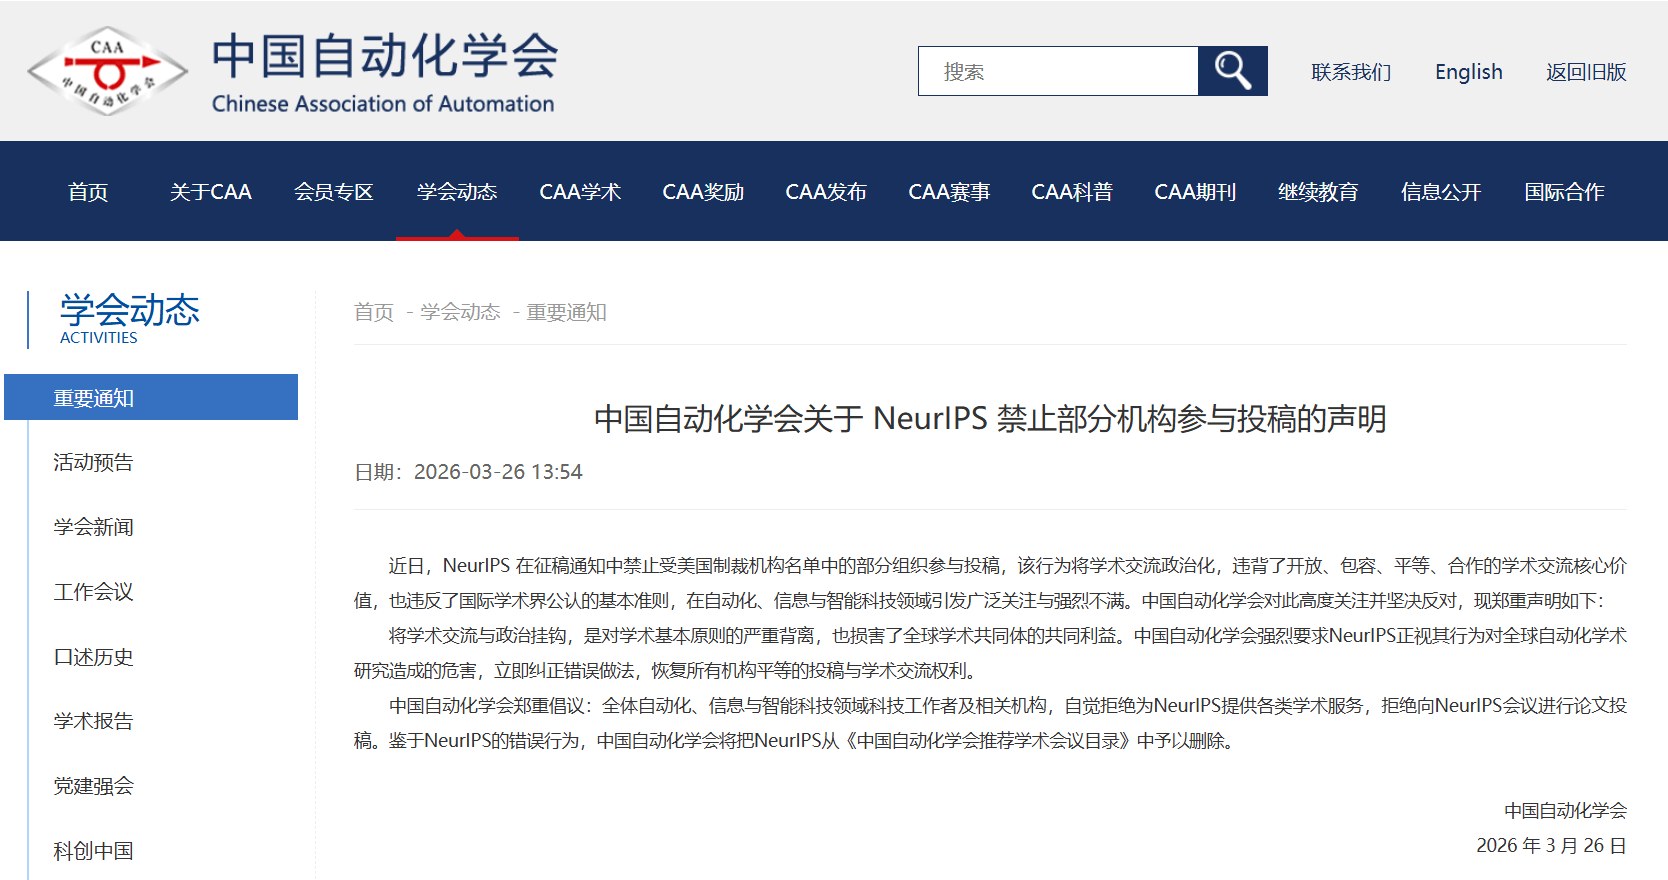Open the CAA学术 menu item

point(580,192)
